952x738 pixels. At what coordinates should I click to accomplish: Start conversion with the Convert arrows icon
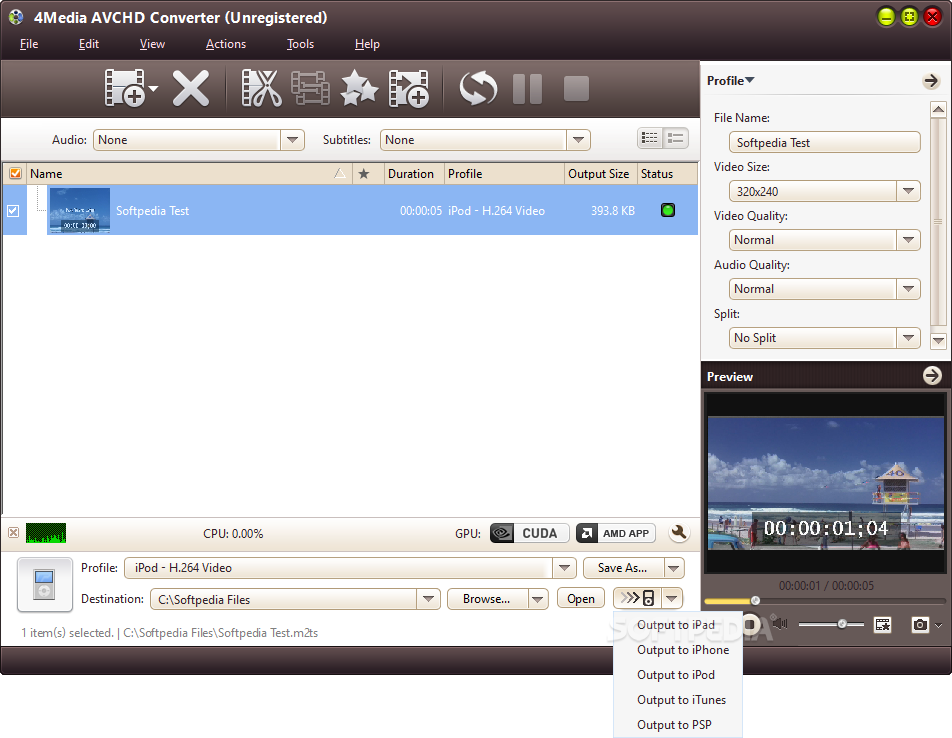(478, 89)
